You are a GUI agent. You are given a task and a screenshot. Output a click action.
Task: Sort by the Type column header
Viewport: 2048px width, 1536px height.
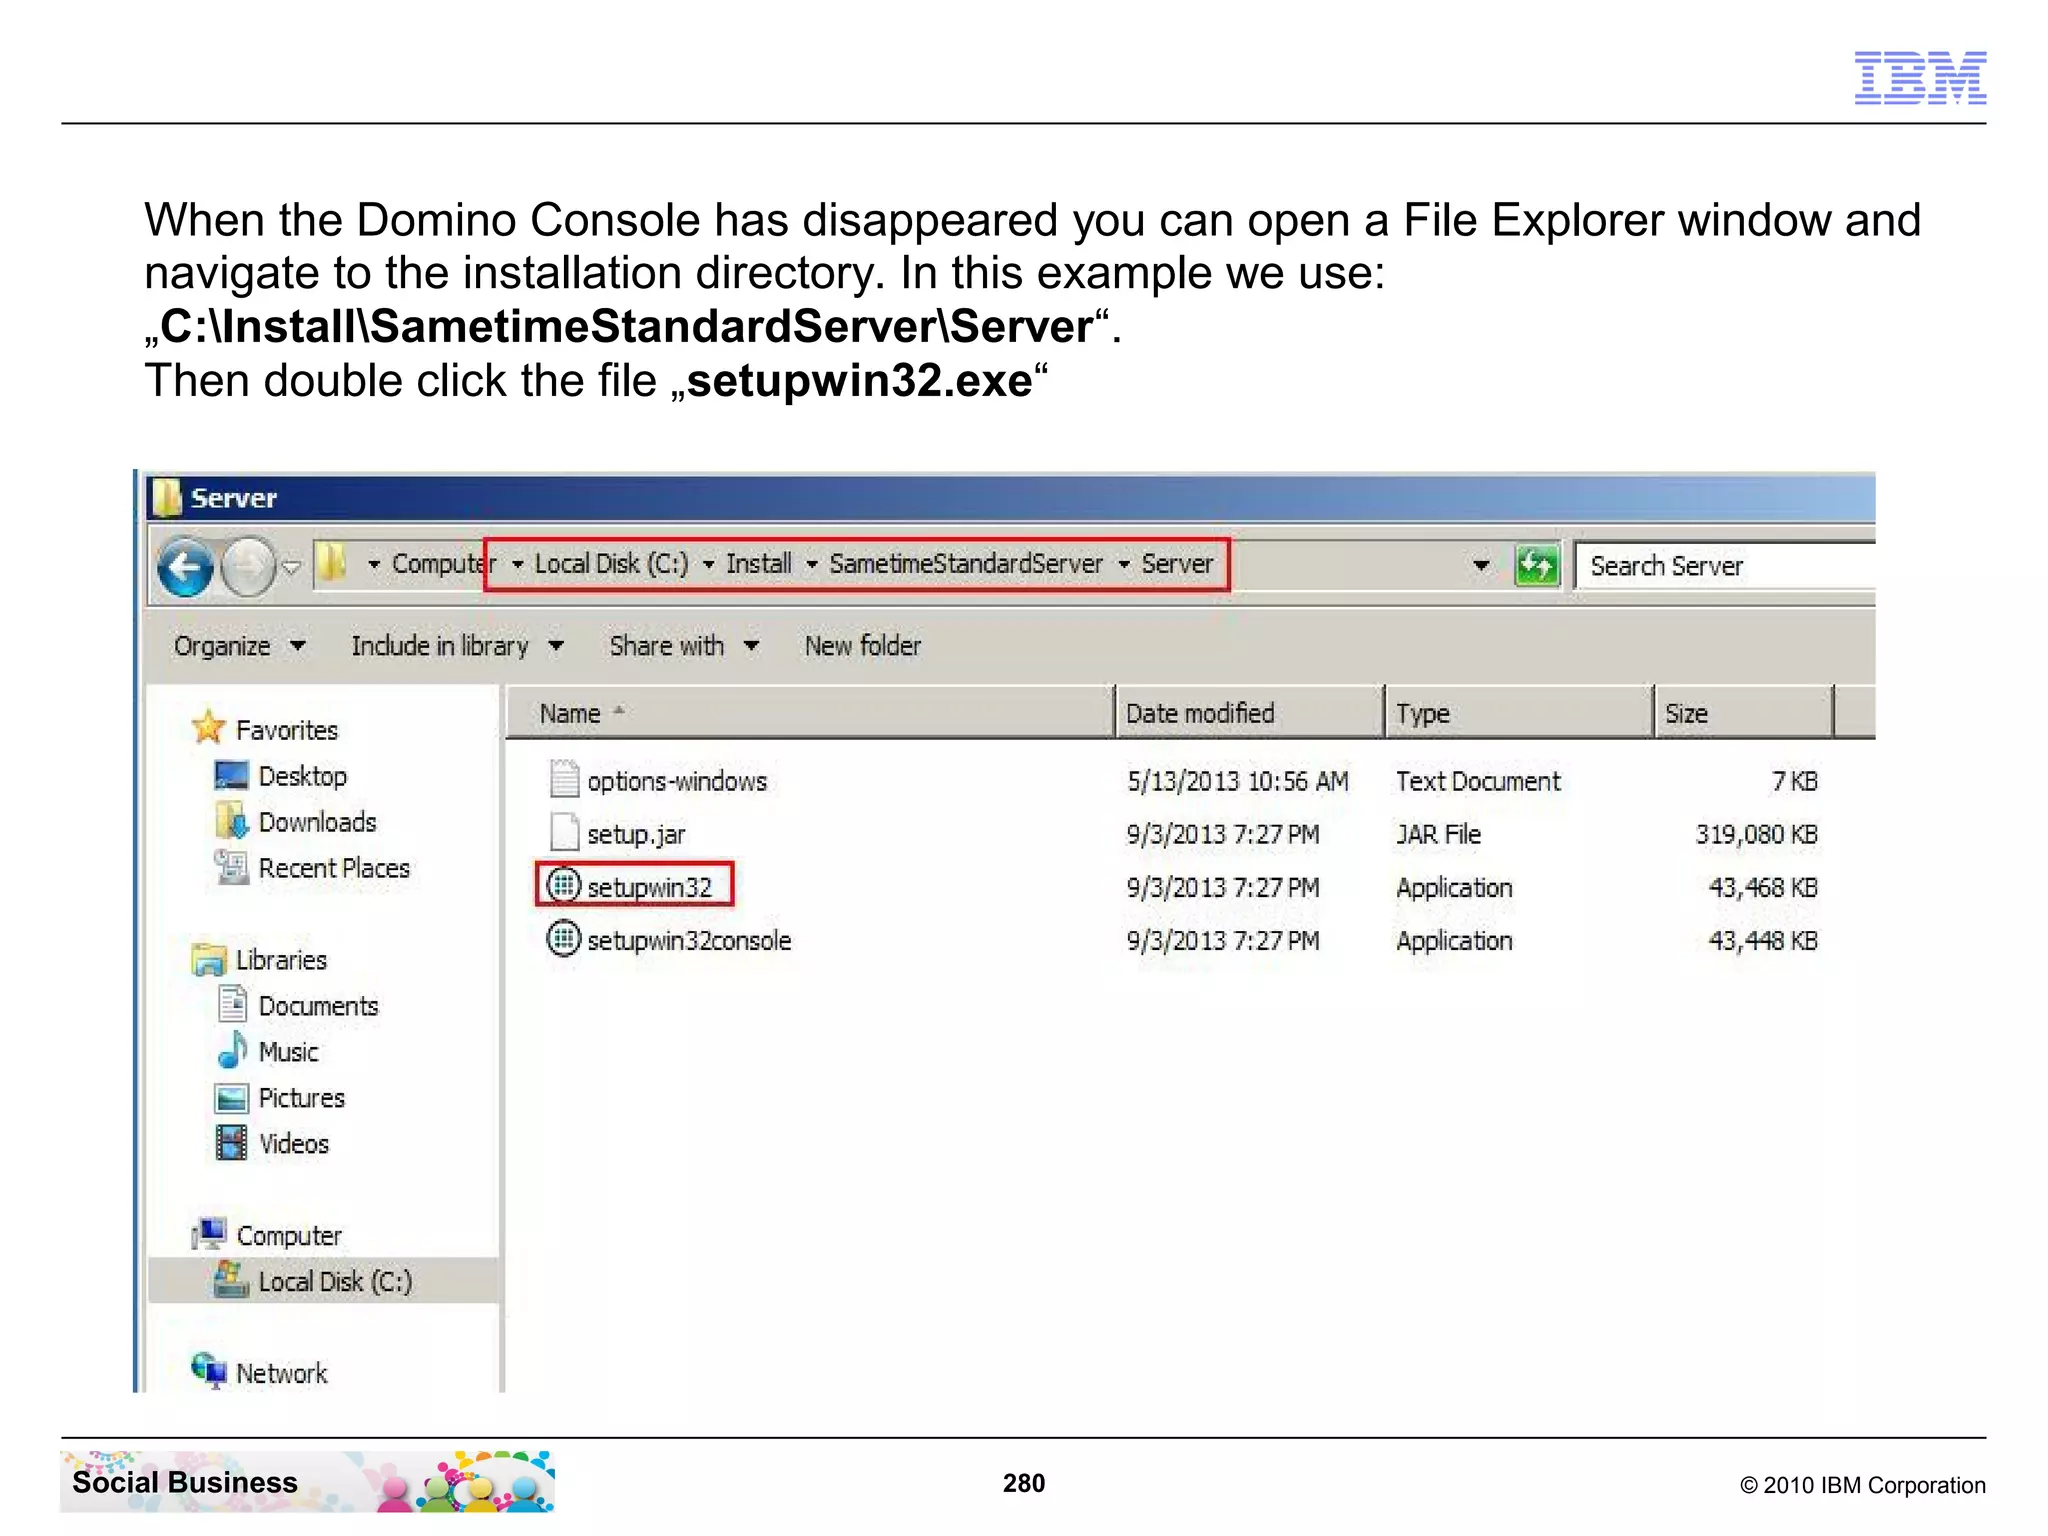coord(1518,713)
